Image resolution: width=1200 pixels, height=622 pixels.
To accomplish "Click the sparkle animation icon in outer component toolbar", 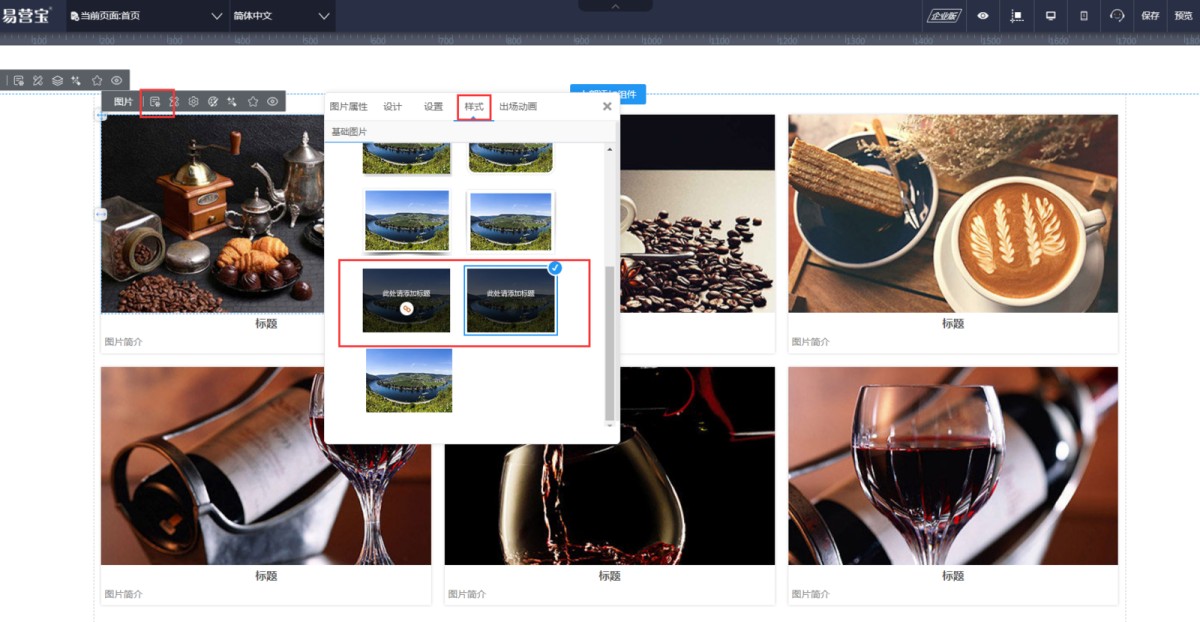I will [x=76, y=80].
